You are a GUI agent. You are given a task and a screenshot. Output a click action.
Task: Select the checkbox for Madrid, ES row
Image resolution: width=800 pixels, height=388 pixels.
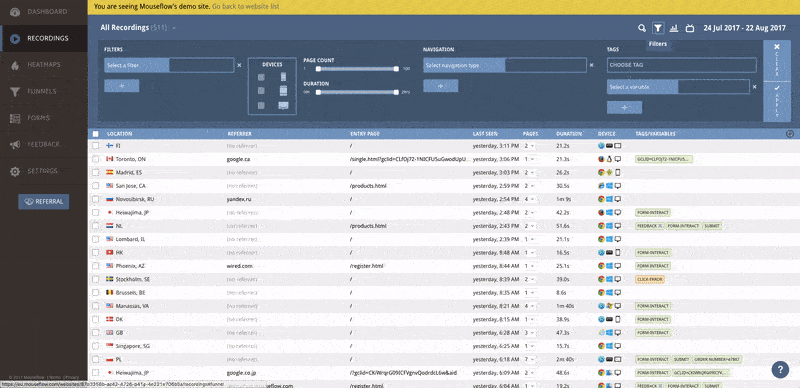pyautogui.click(x=95, y=172)
